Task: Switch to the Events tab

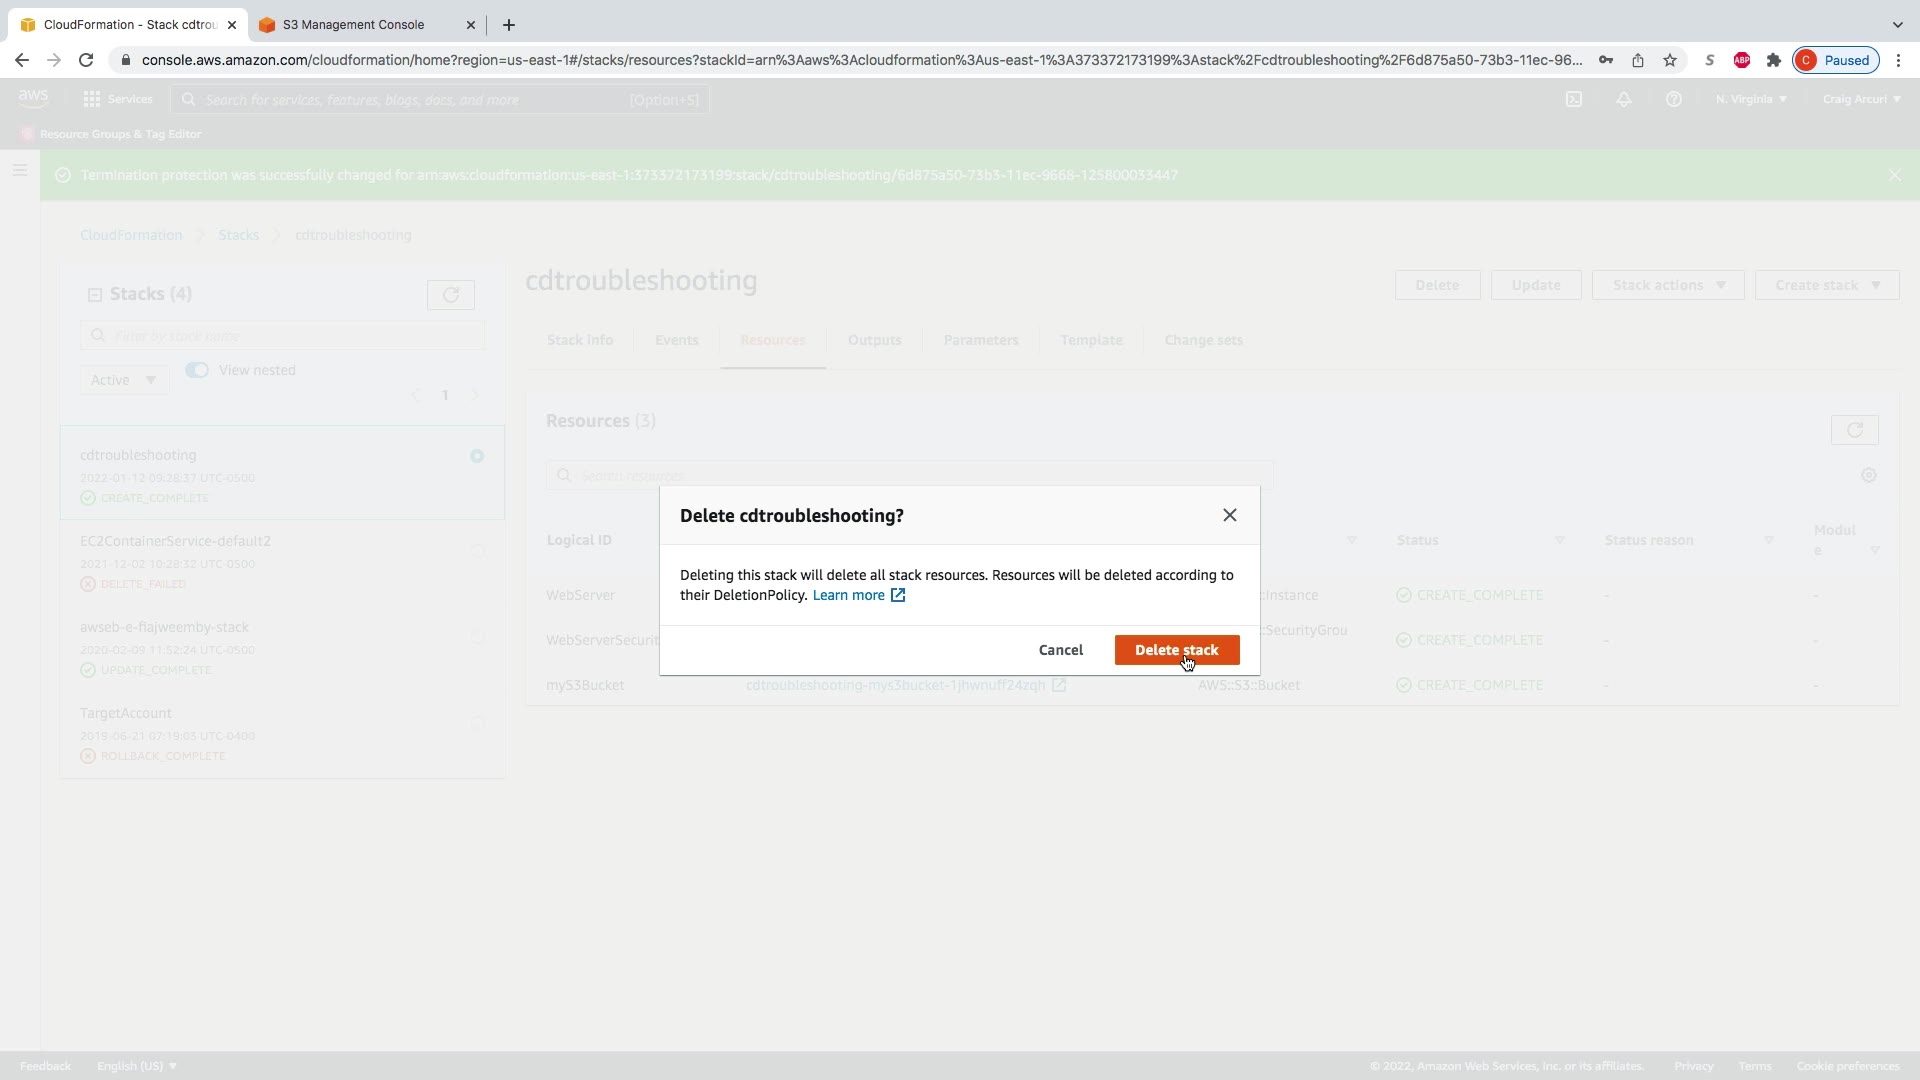Action: point(676,340)
